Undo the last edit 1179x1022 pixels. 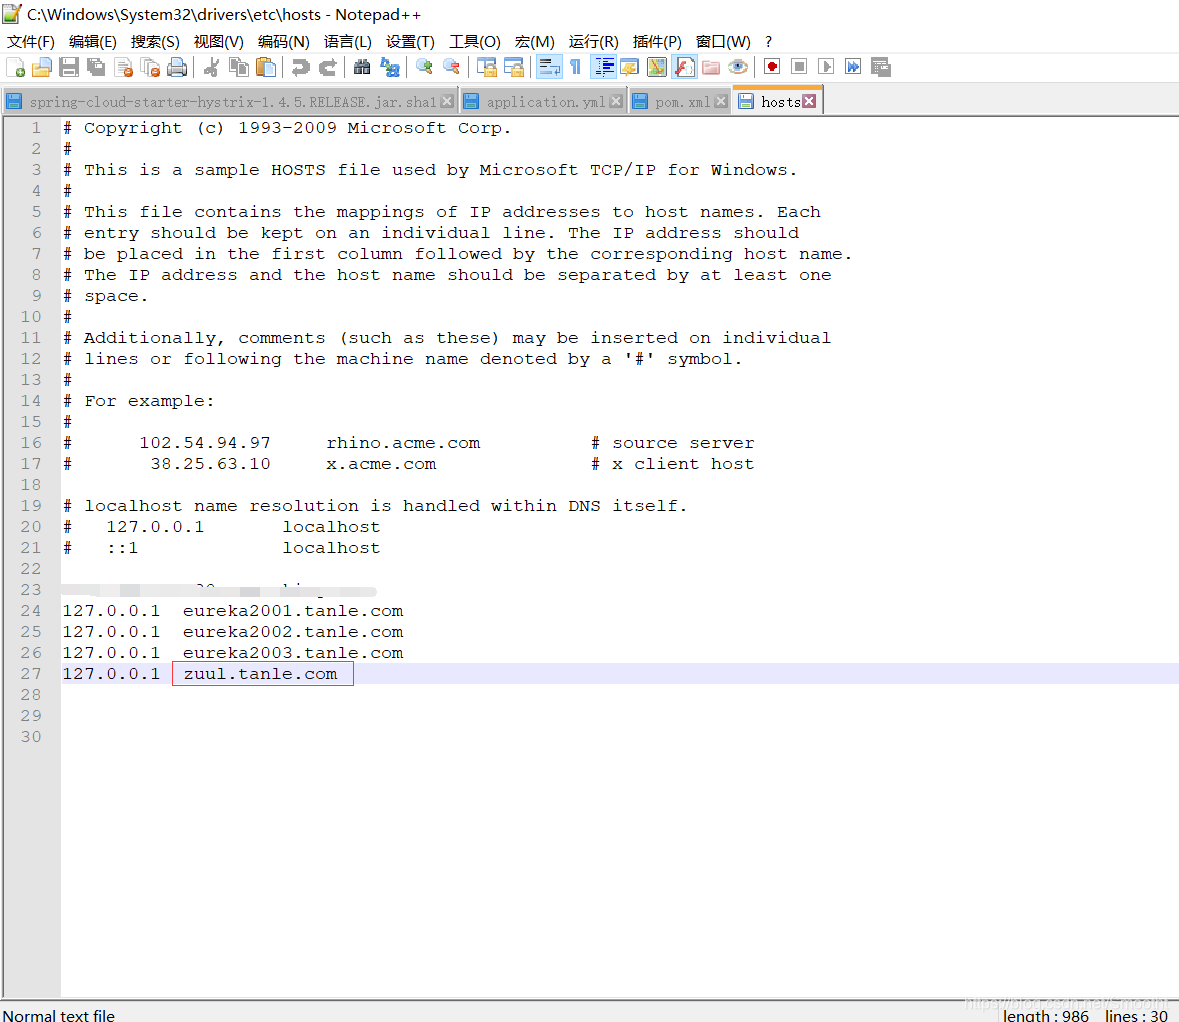click(x=300, y=68)
